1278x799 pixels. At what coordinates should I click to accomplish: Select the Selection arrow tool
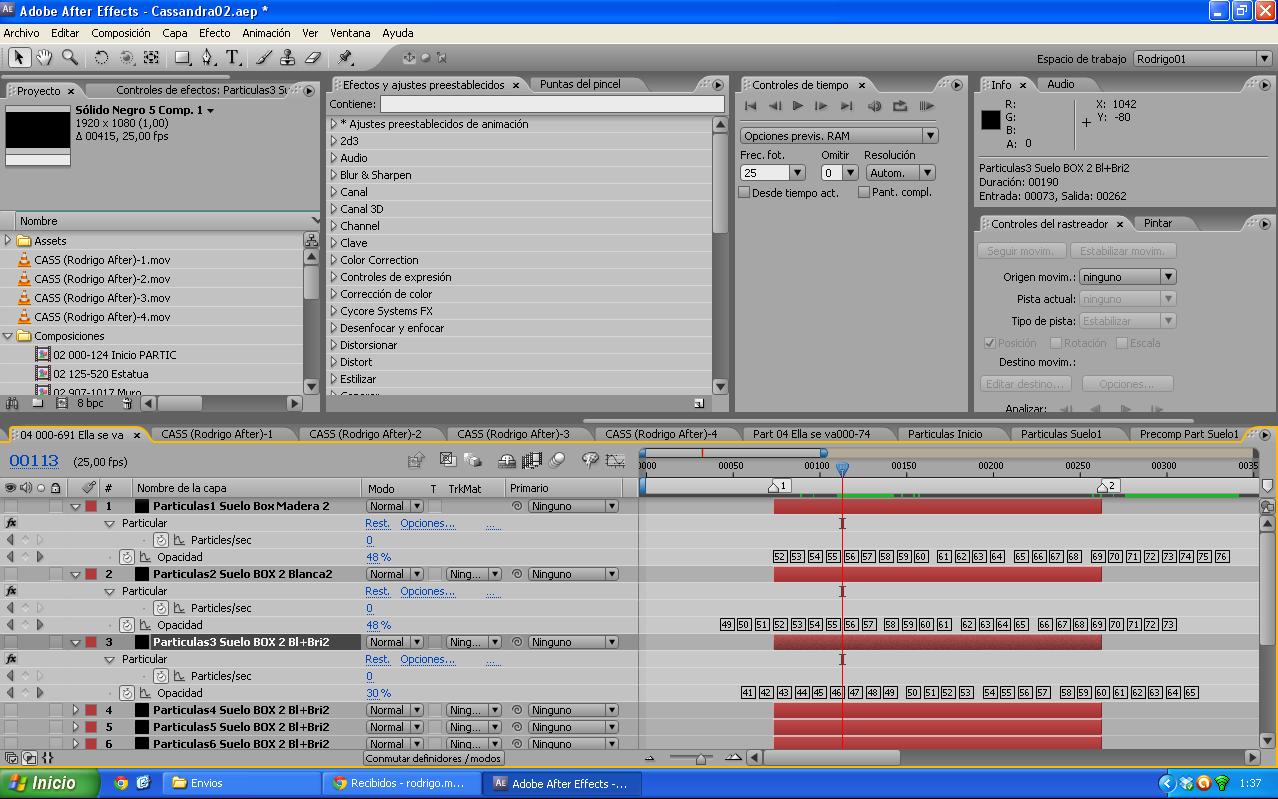coord(19,58)
